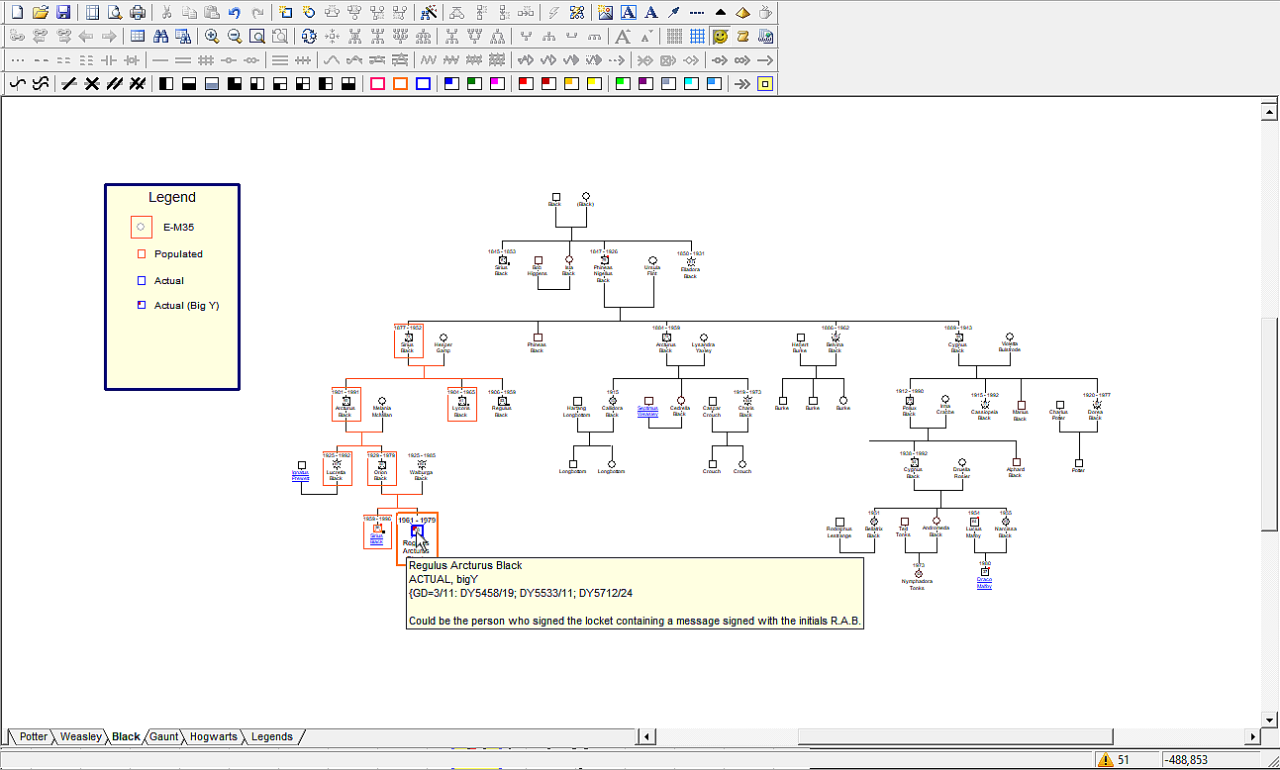The height and width of the screenshot is (770, 1280).
Task: Toggle the blue grid display button
Action: point(697,36)
